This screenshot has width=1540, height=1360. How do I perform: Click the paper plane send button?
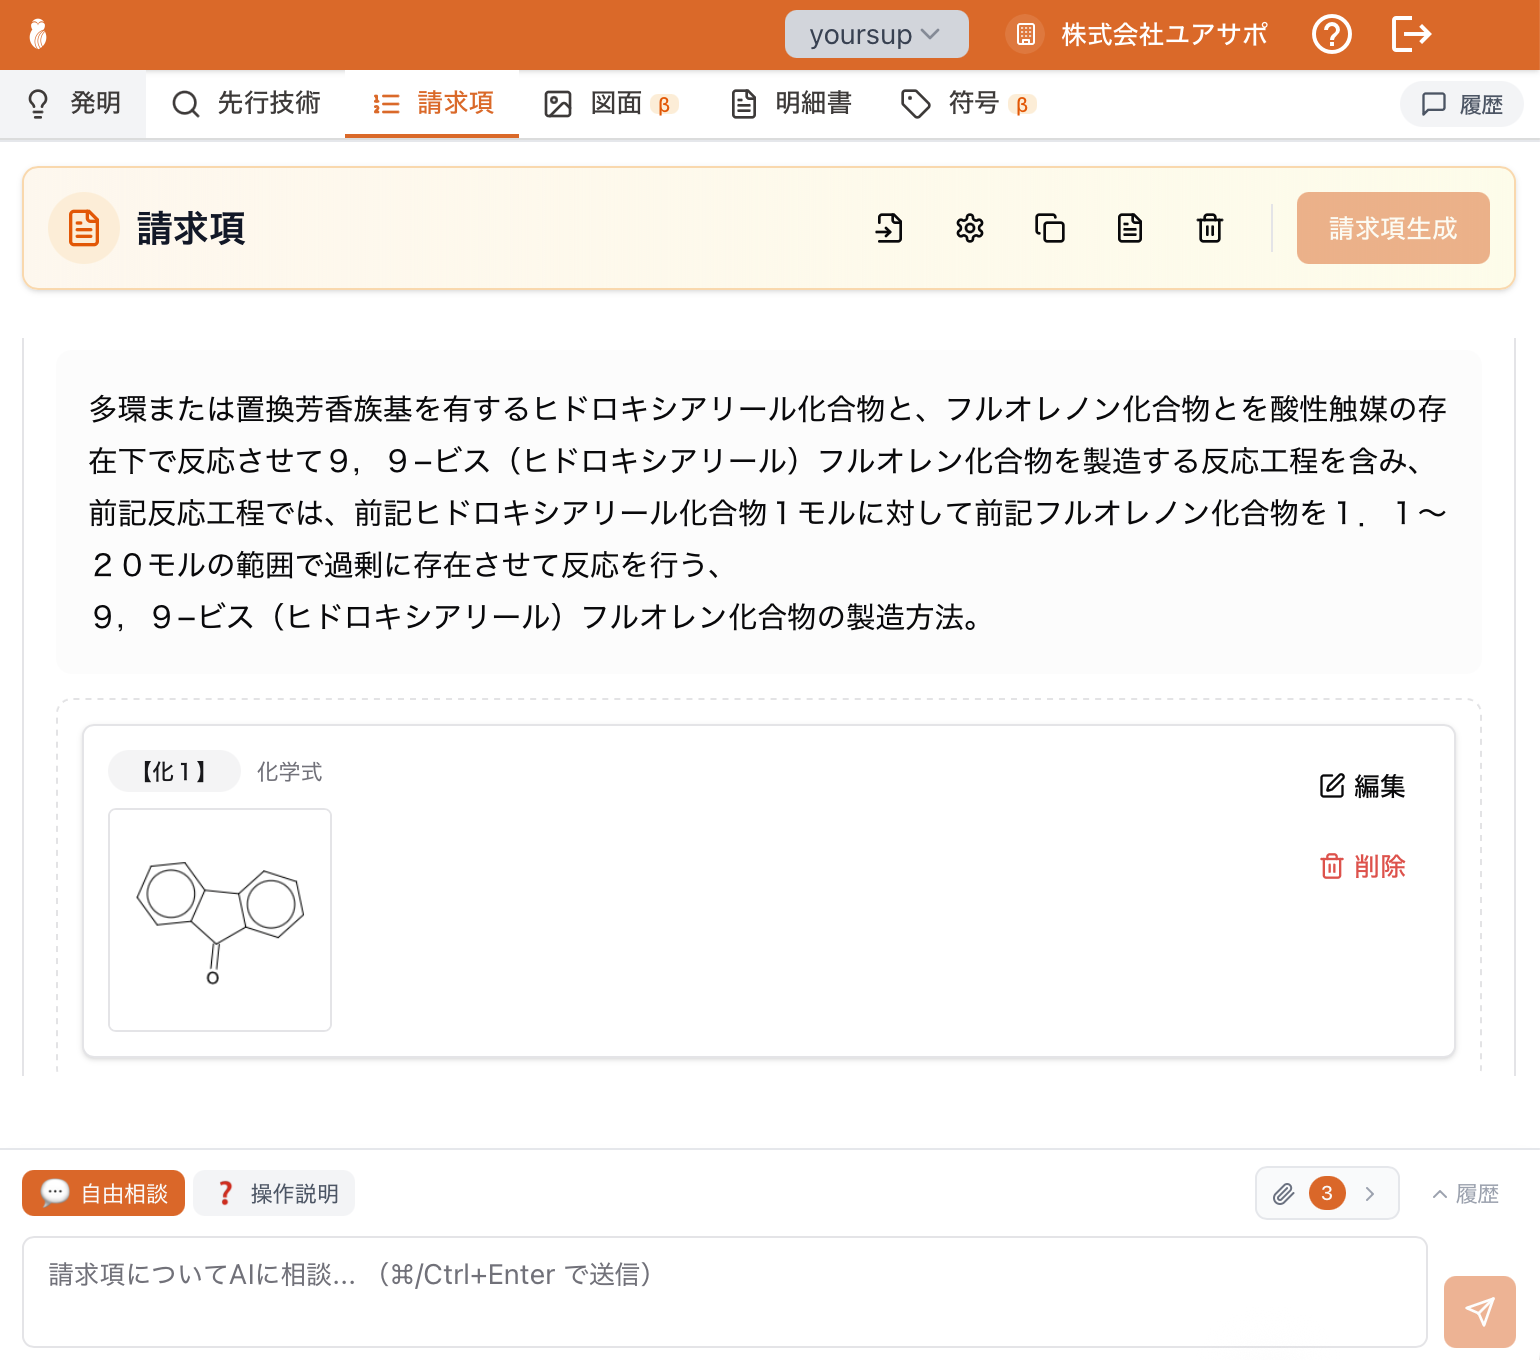(1480, 1311)
